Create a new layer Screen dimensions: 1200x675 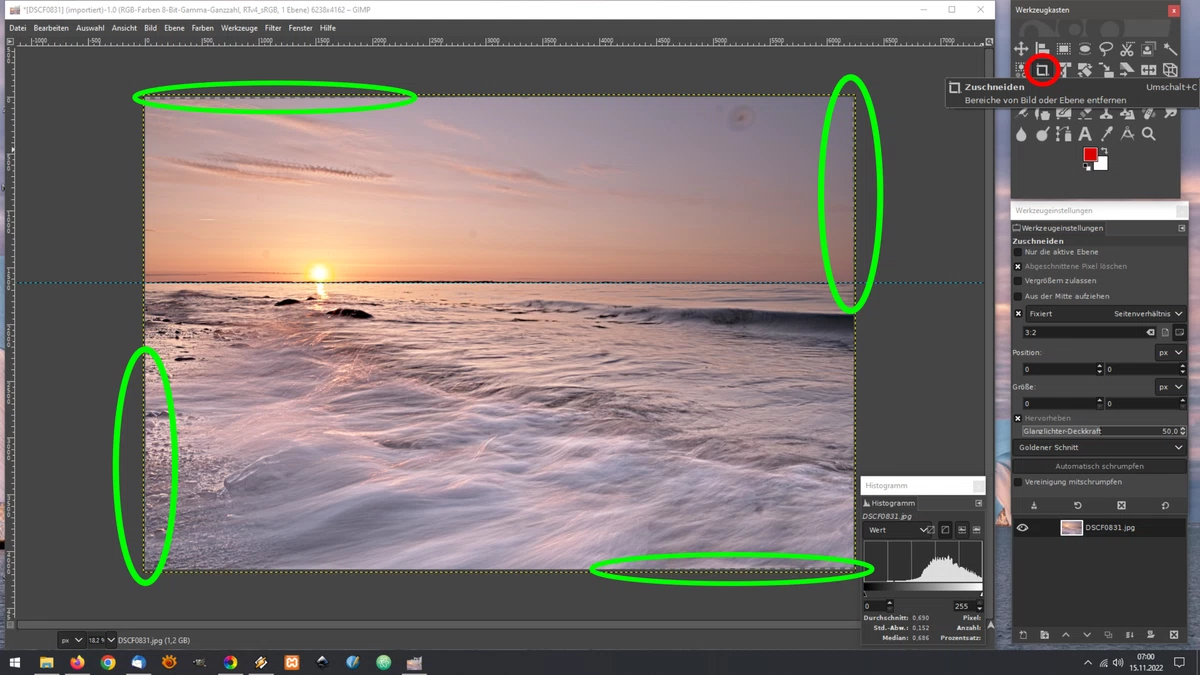(1023, 635)
